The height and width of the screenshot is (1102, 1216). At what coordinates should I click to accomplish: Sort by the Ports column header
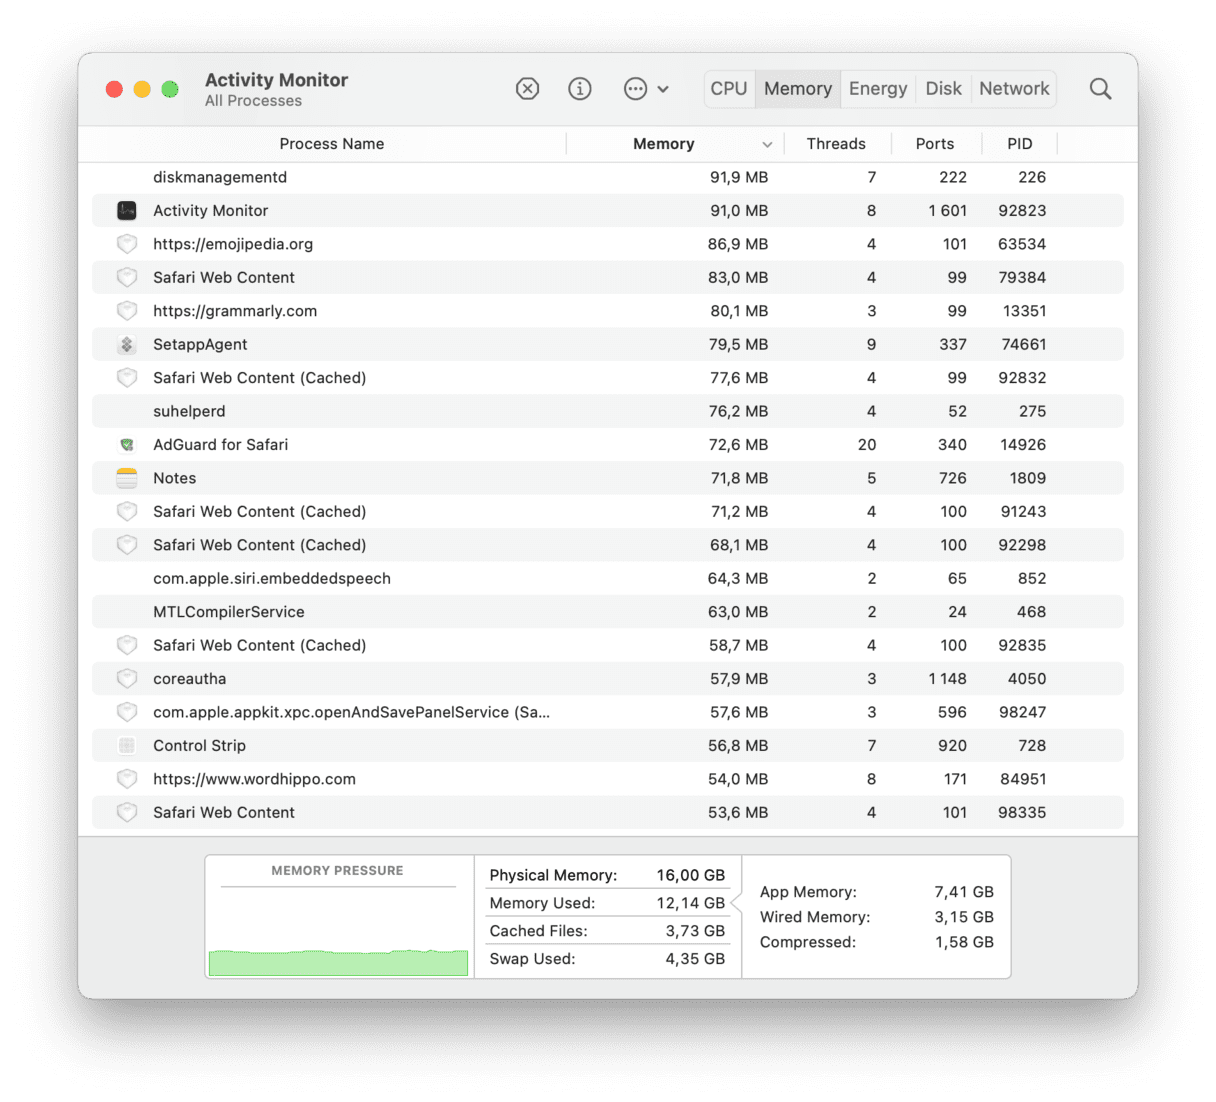pyautogui.click(x=935, y=144)
